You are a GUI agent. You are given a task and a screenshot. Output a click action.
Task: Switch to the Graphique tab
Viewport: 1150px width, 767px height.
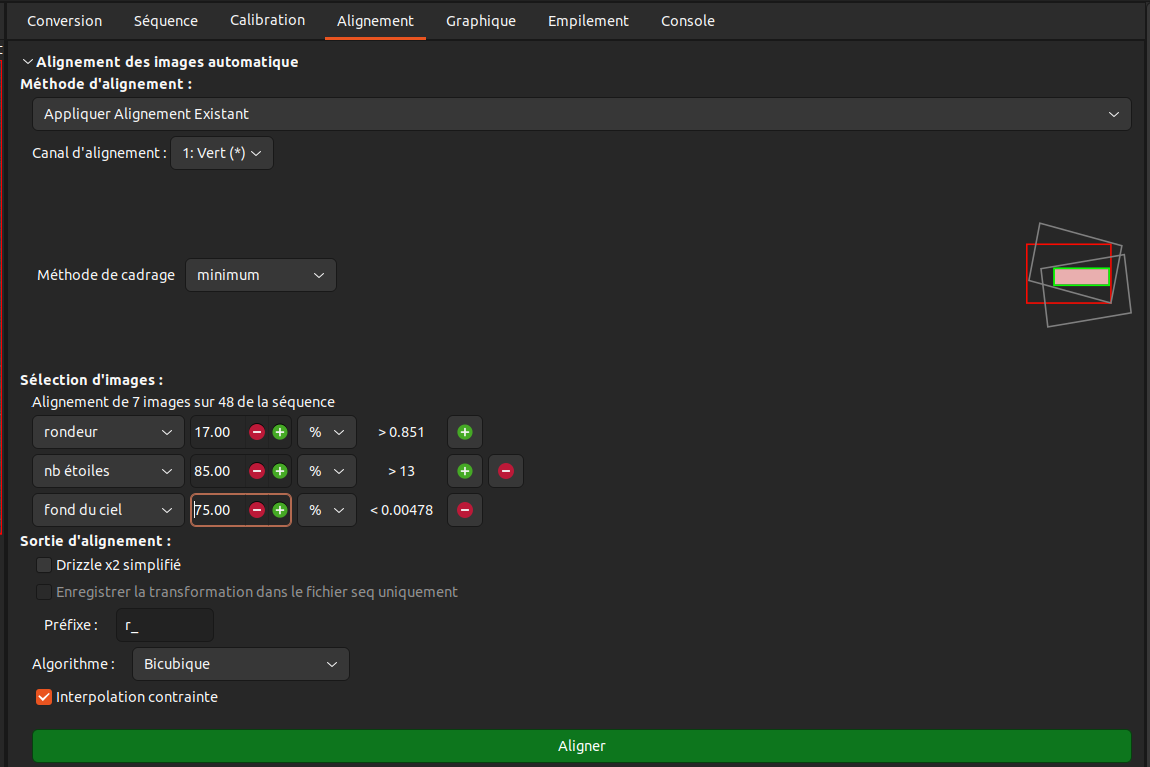click(481, 21)
